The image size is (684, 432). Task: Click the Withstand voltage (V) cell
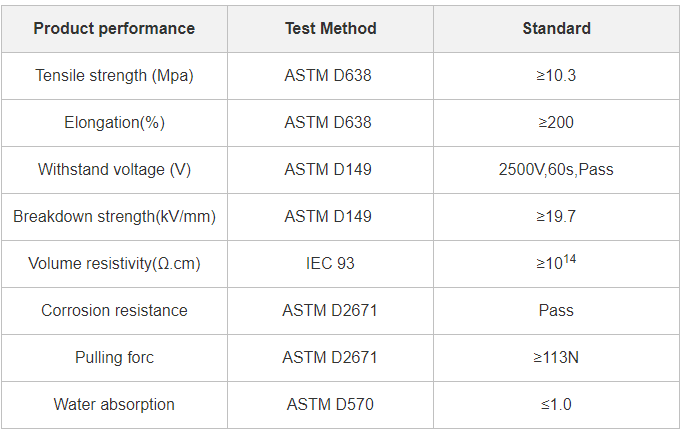[114, 170]
